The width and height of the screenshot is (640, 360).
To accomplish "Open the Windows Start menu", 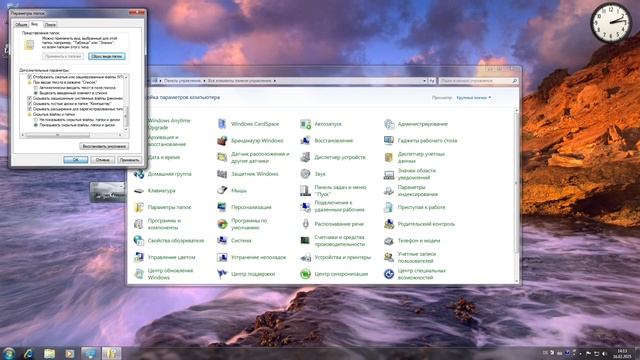I will [9, 353].
